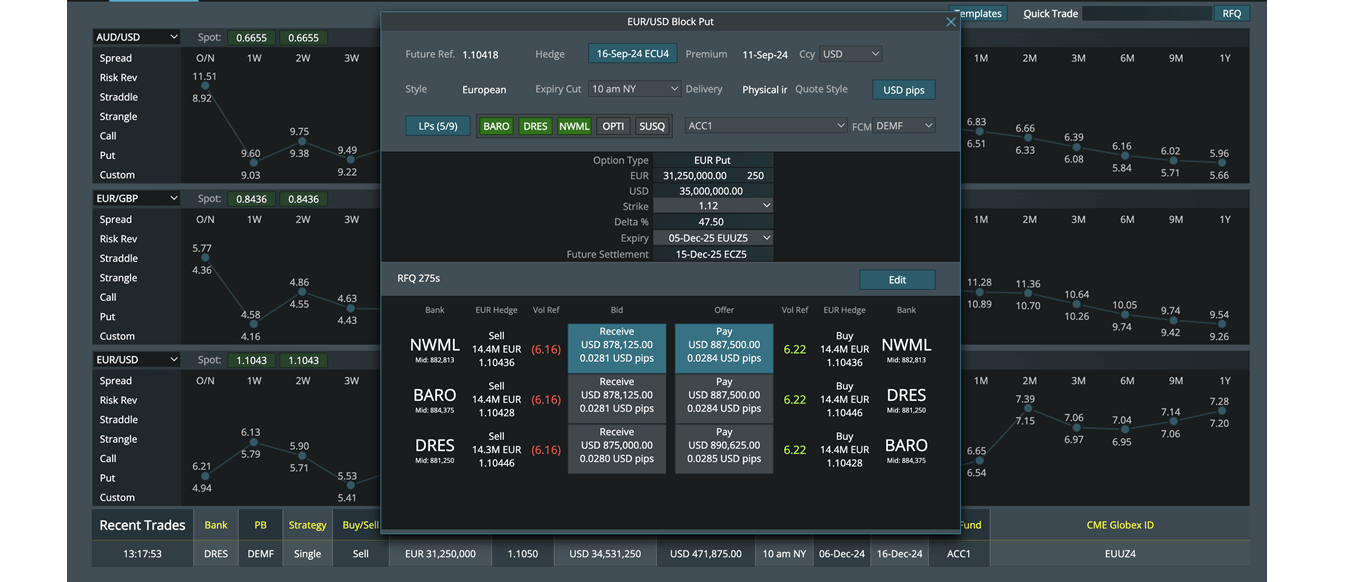Expand the ACC1 account dropdown in dialog
Image resolution: width=1345 pixels, height=582 pixels.
point(766,126)
